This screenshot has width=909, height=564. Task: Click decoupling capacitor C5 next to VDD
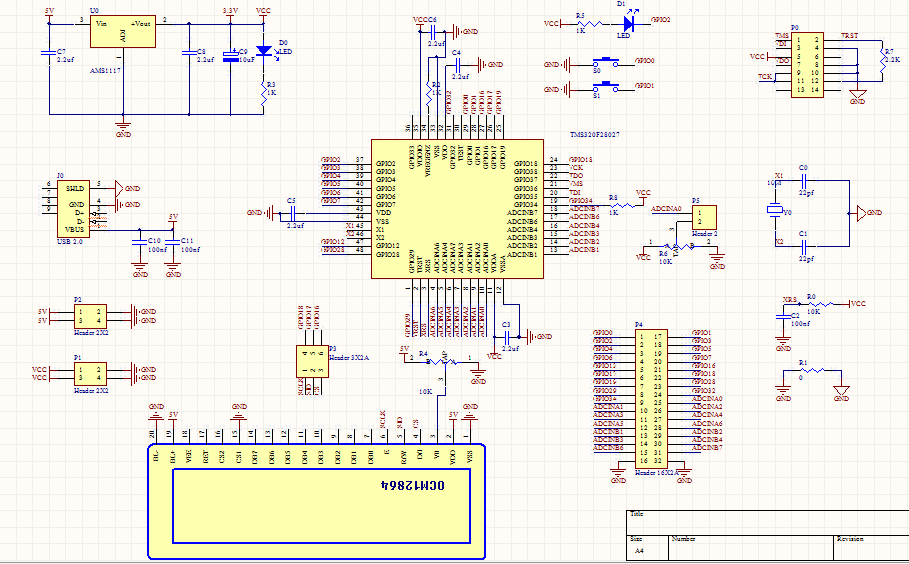click(292, 213)
